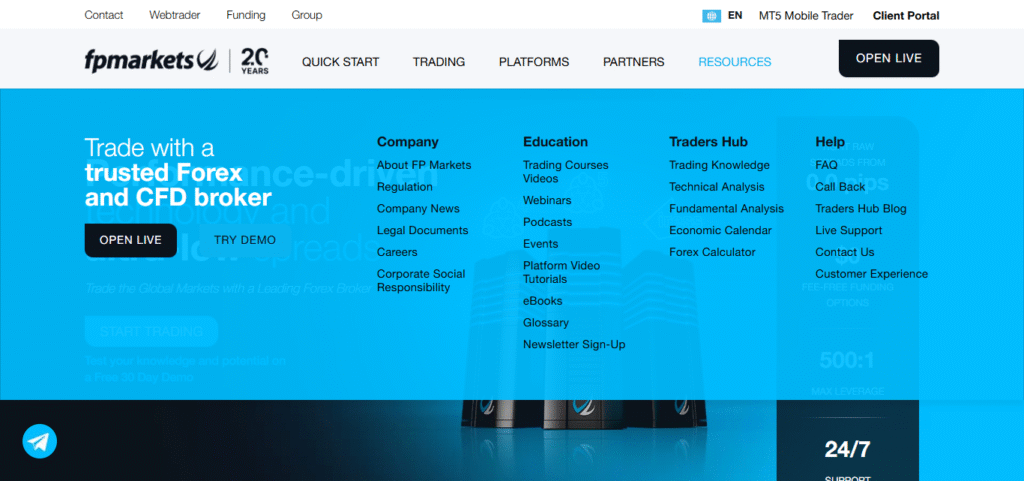Click the Traders Hub column heading
The image size is (1024, 481).
click(x=708, y=142)
